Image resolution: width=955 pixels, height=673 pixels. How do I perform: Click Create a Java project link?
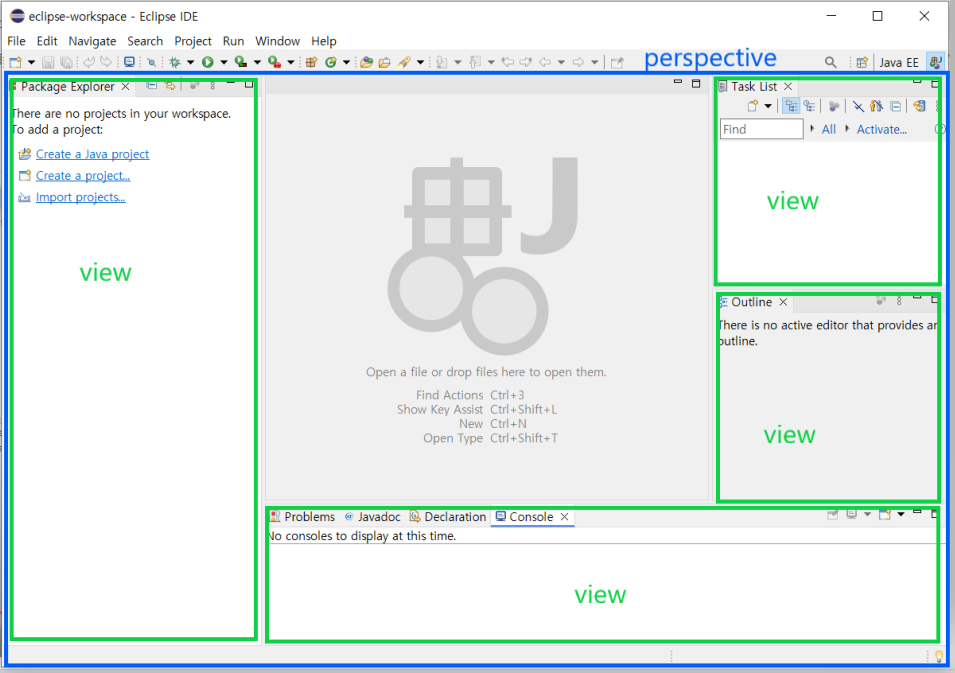(x=92, y=154)
